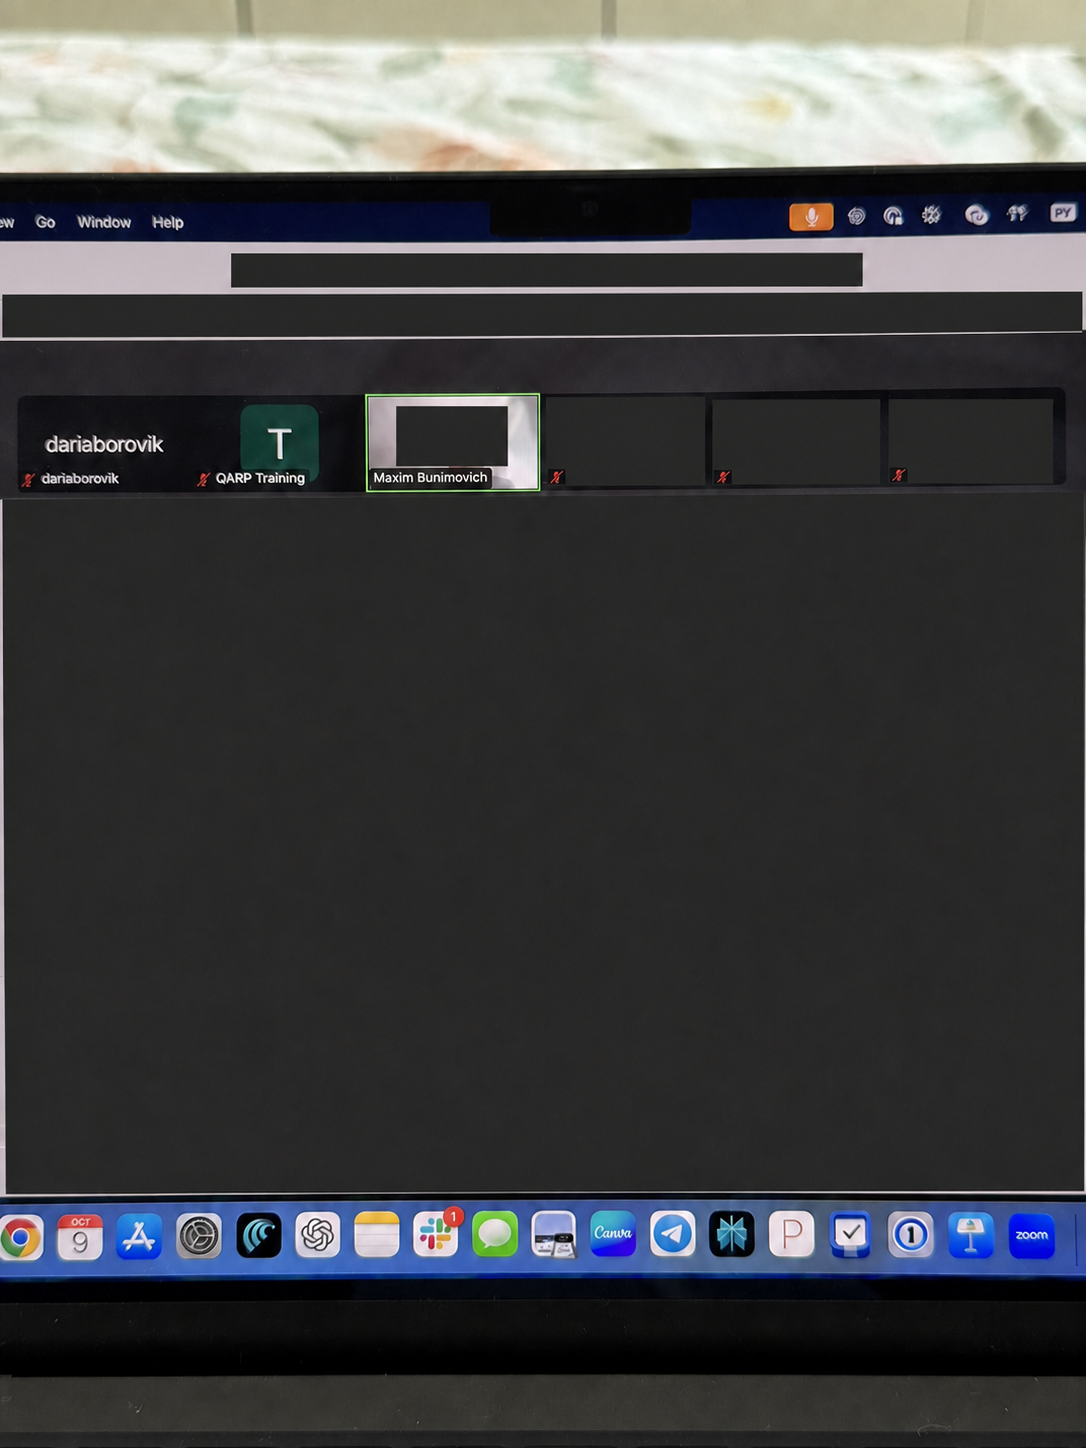Click the orange microphone indicator in menu bar
This screenshot has width=1086, height=1448.
pyautogui.click(x=811, y=216)
